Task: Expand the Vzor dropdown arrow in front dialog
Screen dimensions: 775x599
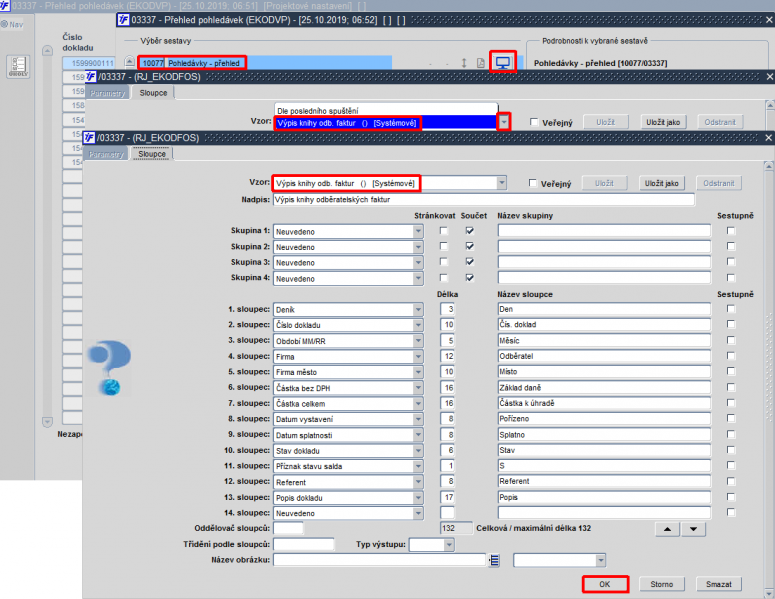Action: (x=502, y=183)
